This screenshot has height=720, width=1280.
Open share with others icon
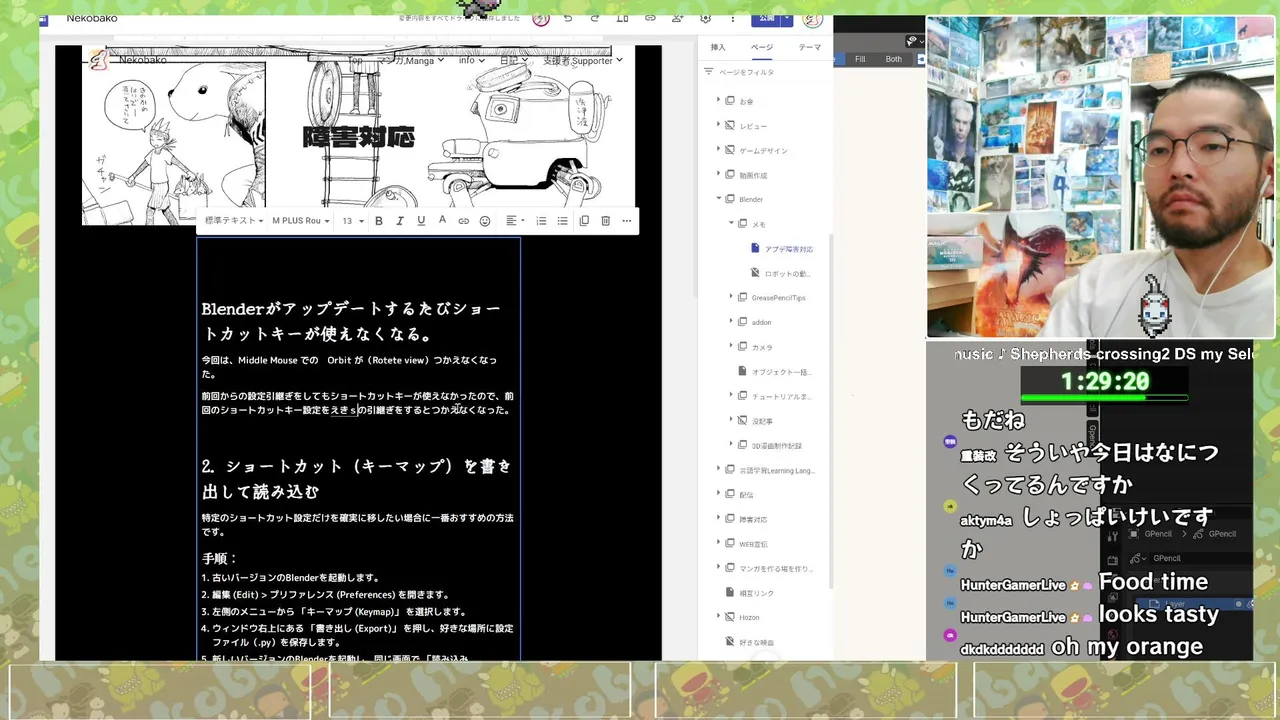[x=678, y=19]
